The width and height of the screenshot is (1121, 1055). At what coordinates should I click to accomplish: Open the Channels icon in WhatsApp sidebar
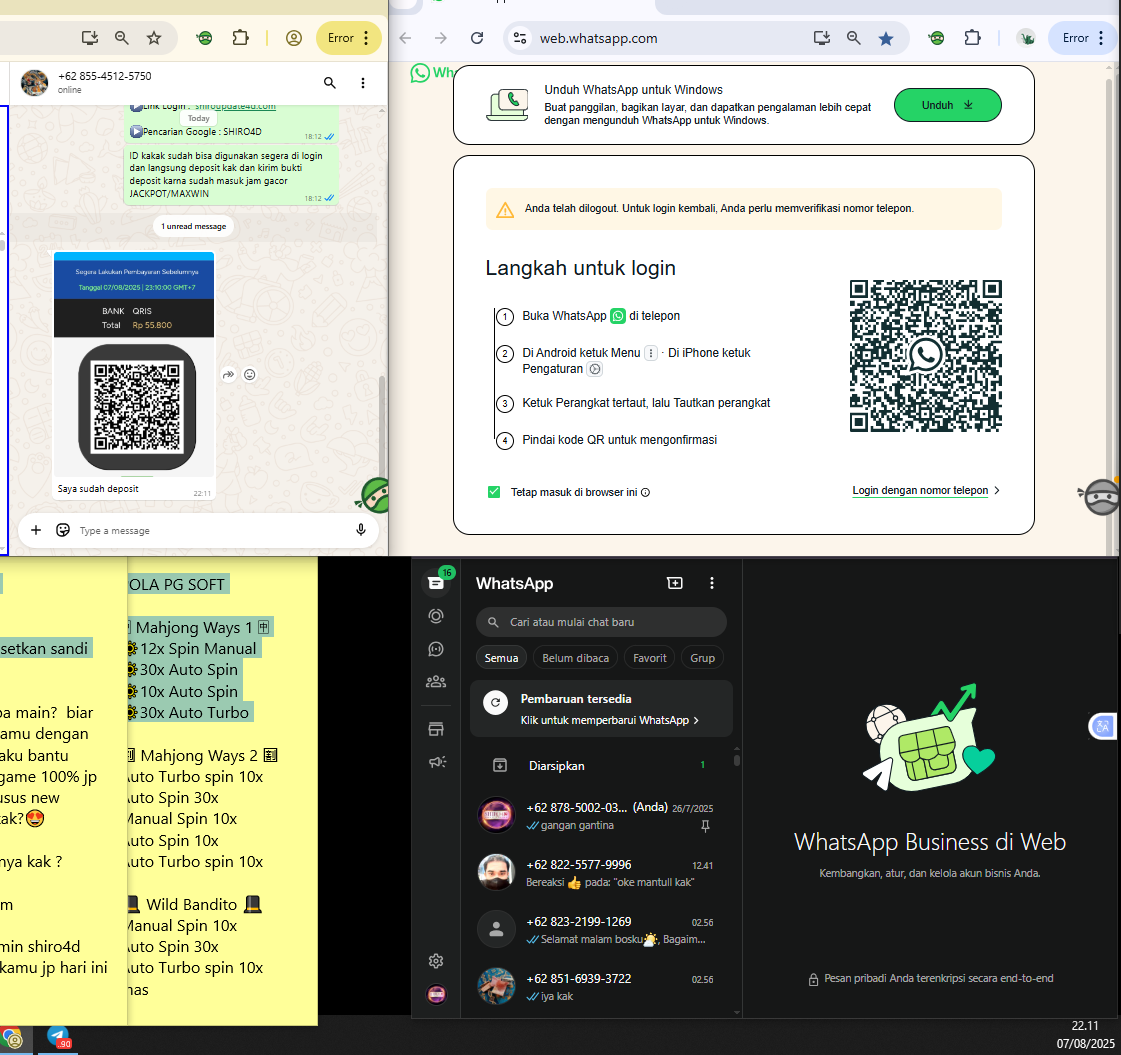pyautogui.click(x=436, y=649)
